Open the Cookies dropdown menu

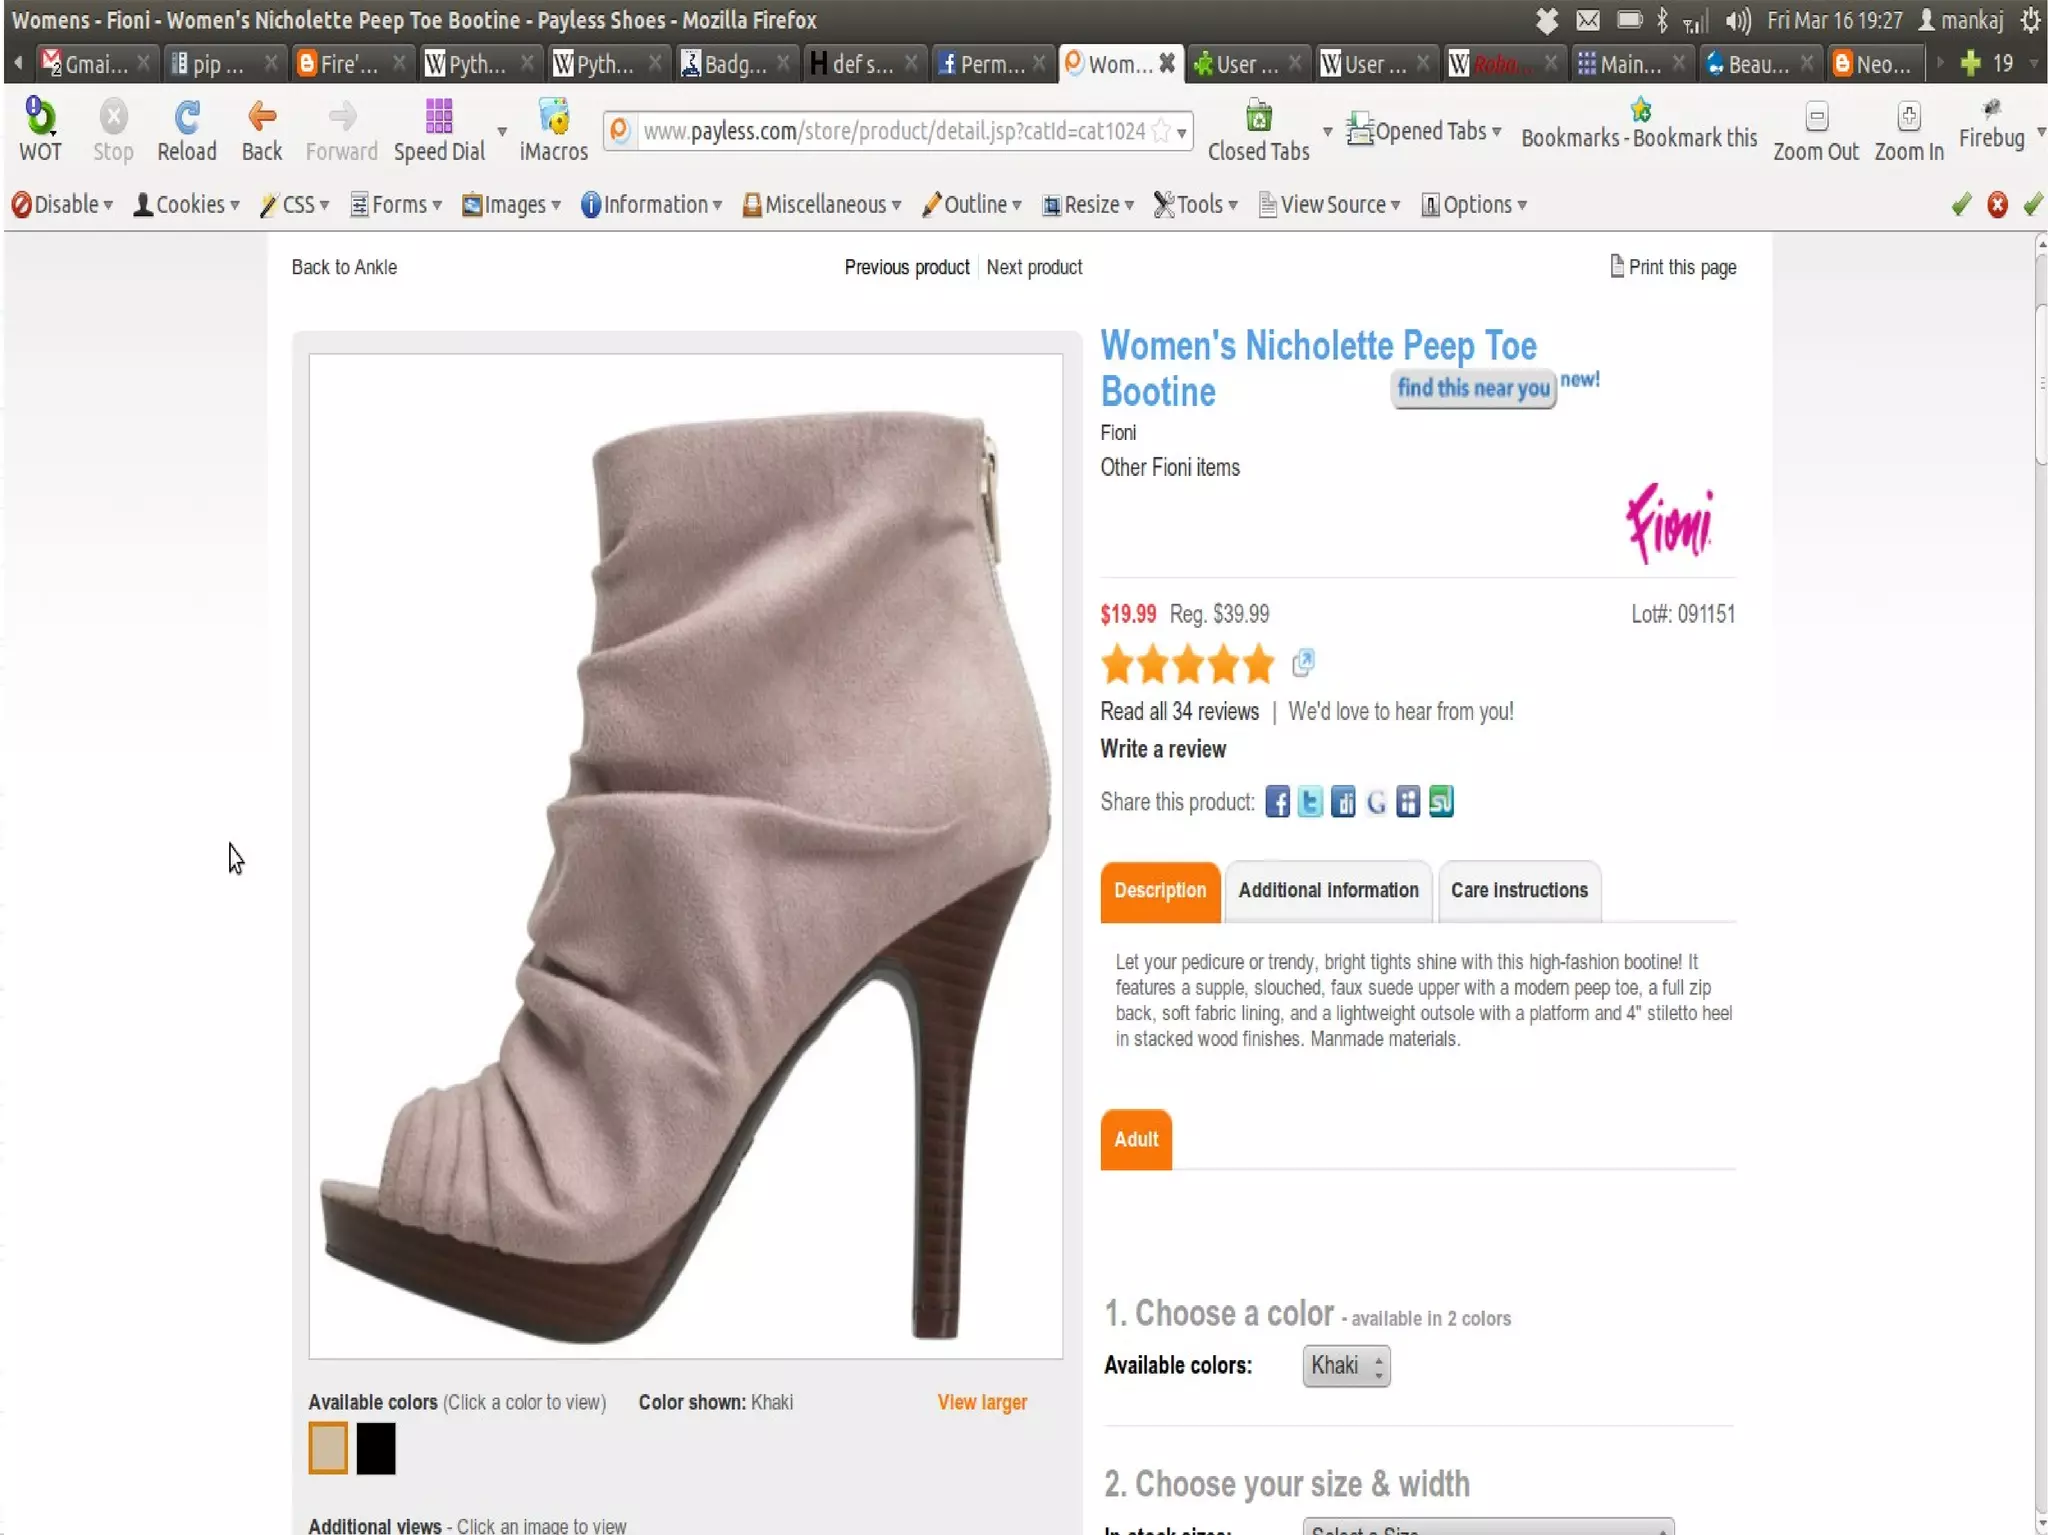click(x=187, y=204)
